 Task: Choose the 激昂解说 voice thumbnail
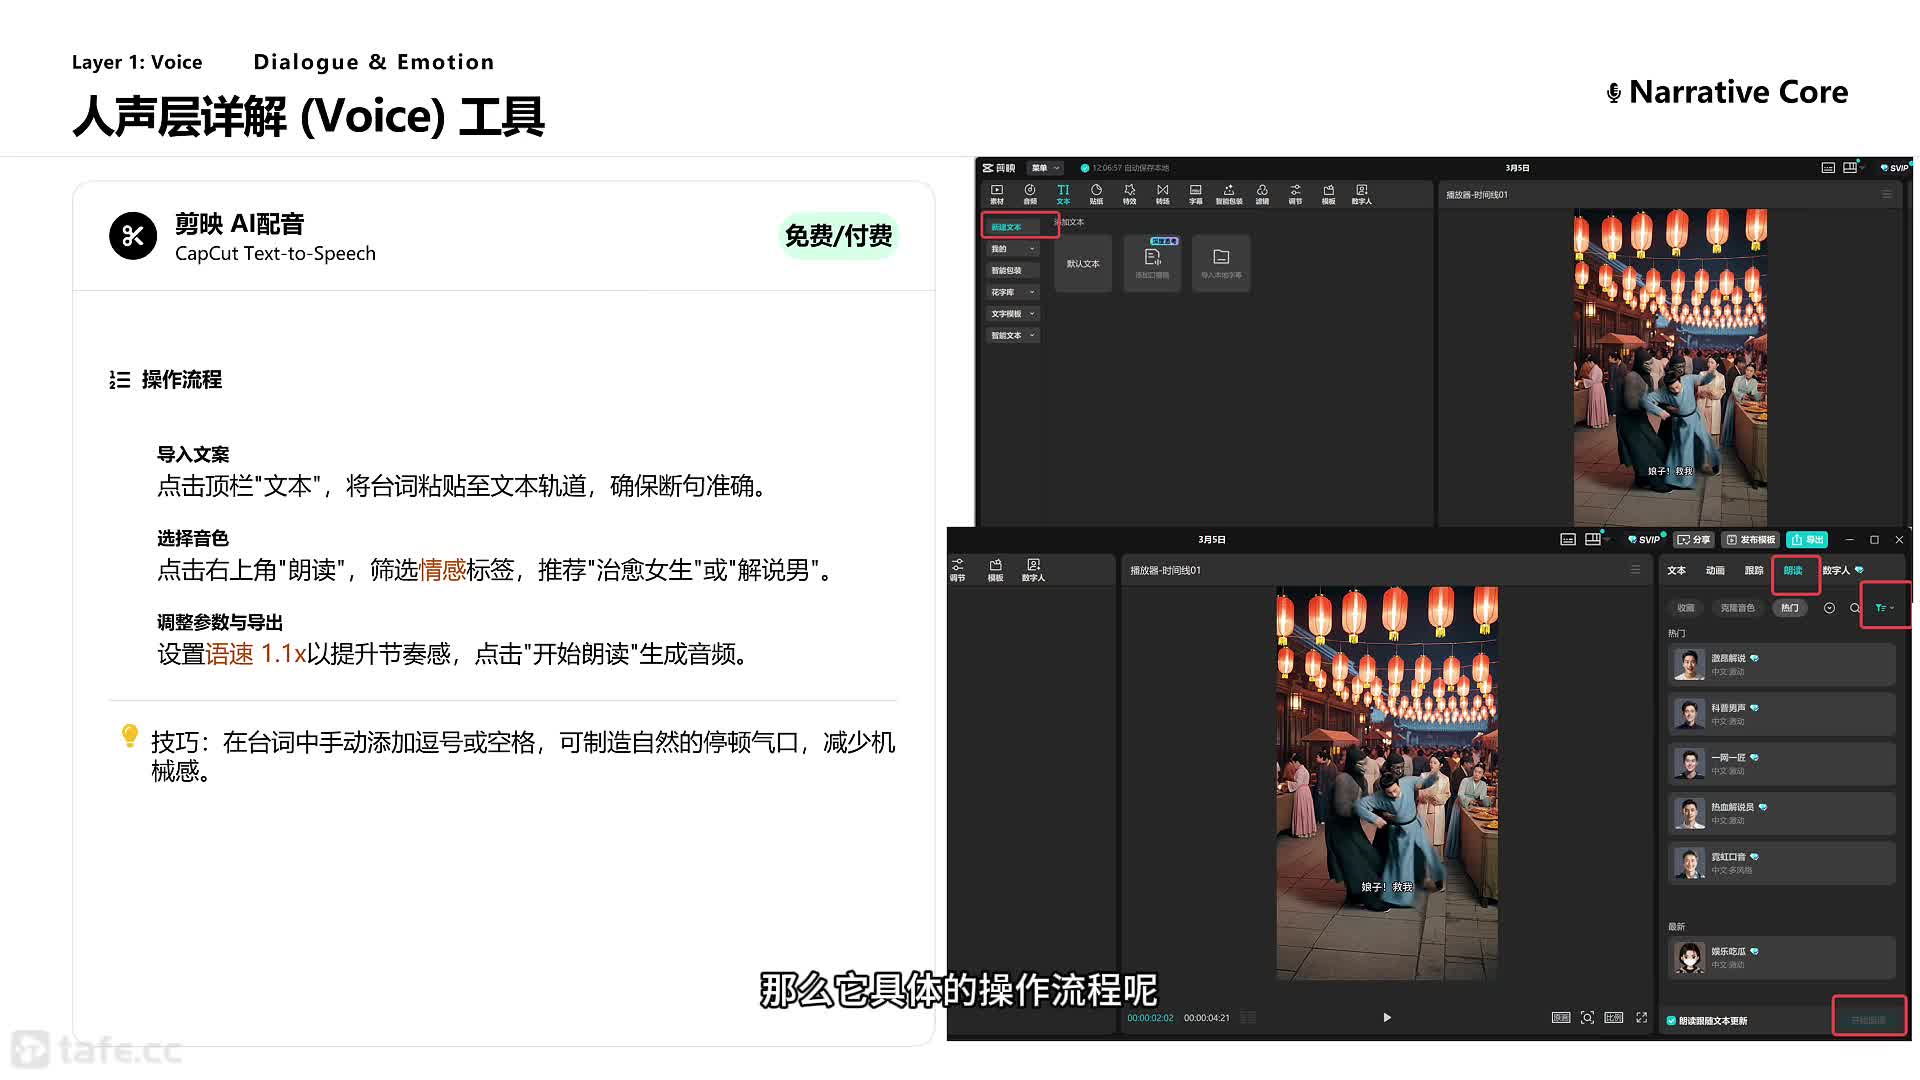tap(1689, 664)
